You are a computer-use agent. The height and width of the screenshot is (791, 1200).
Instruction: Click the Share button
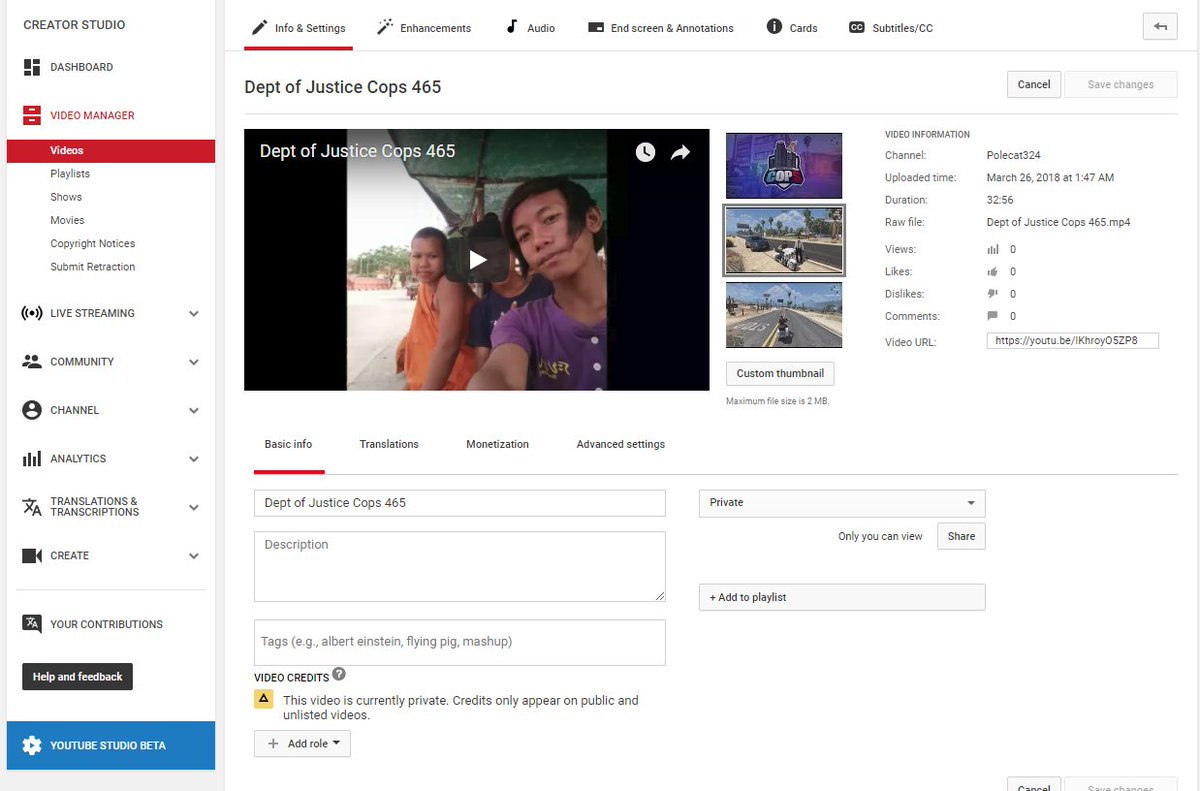(961, 536)
